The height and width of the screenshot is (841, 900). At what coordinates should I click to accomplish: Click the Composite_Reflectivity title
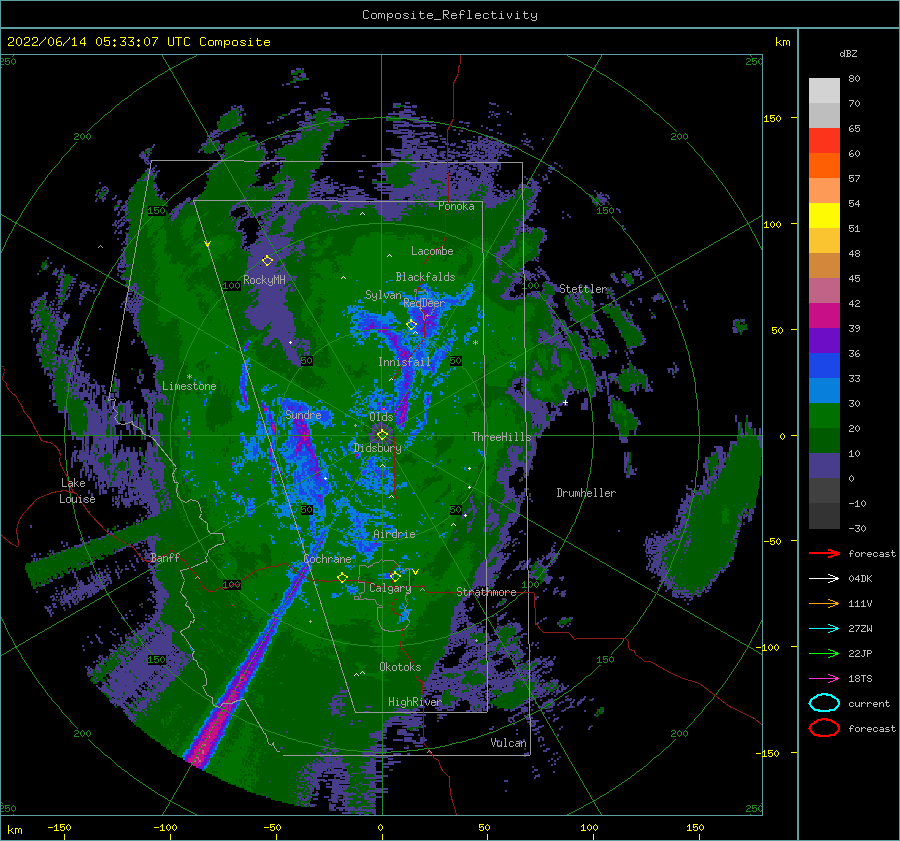tap(450, 15)
